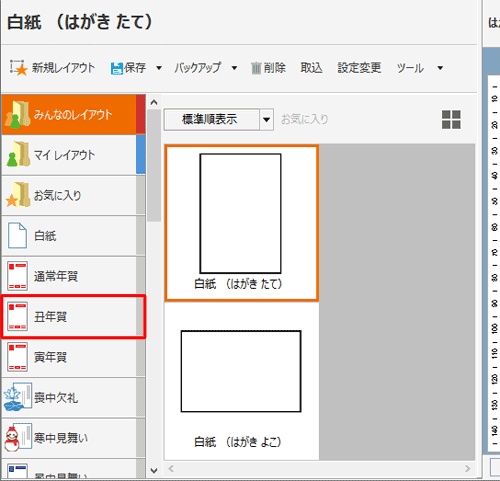
Task: Click the 削除 label
Action: pyautogui.click(x=275, y=68)
